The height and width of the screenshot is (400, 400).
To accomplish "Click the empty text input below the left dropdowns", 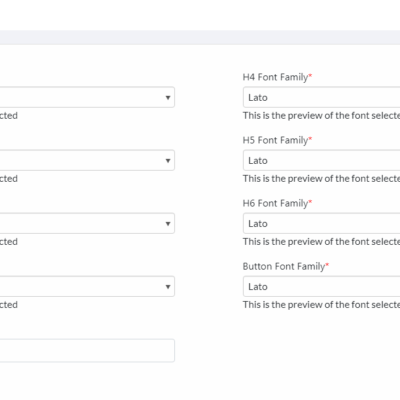I will point(87,351).
